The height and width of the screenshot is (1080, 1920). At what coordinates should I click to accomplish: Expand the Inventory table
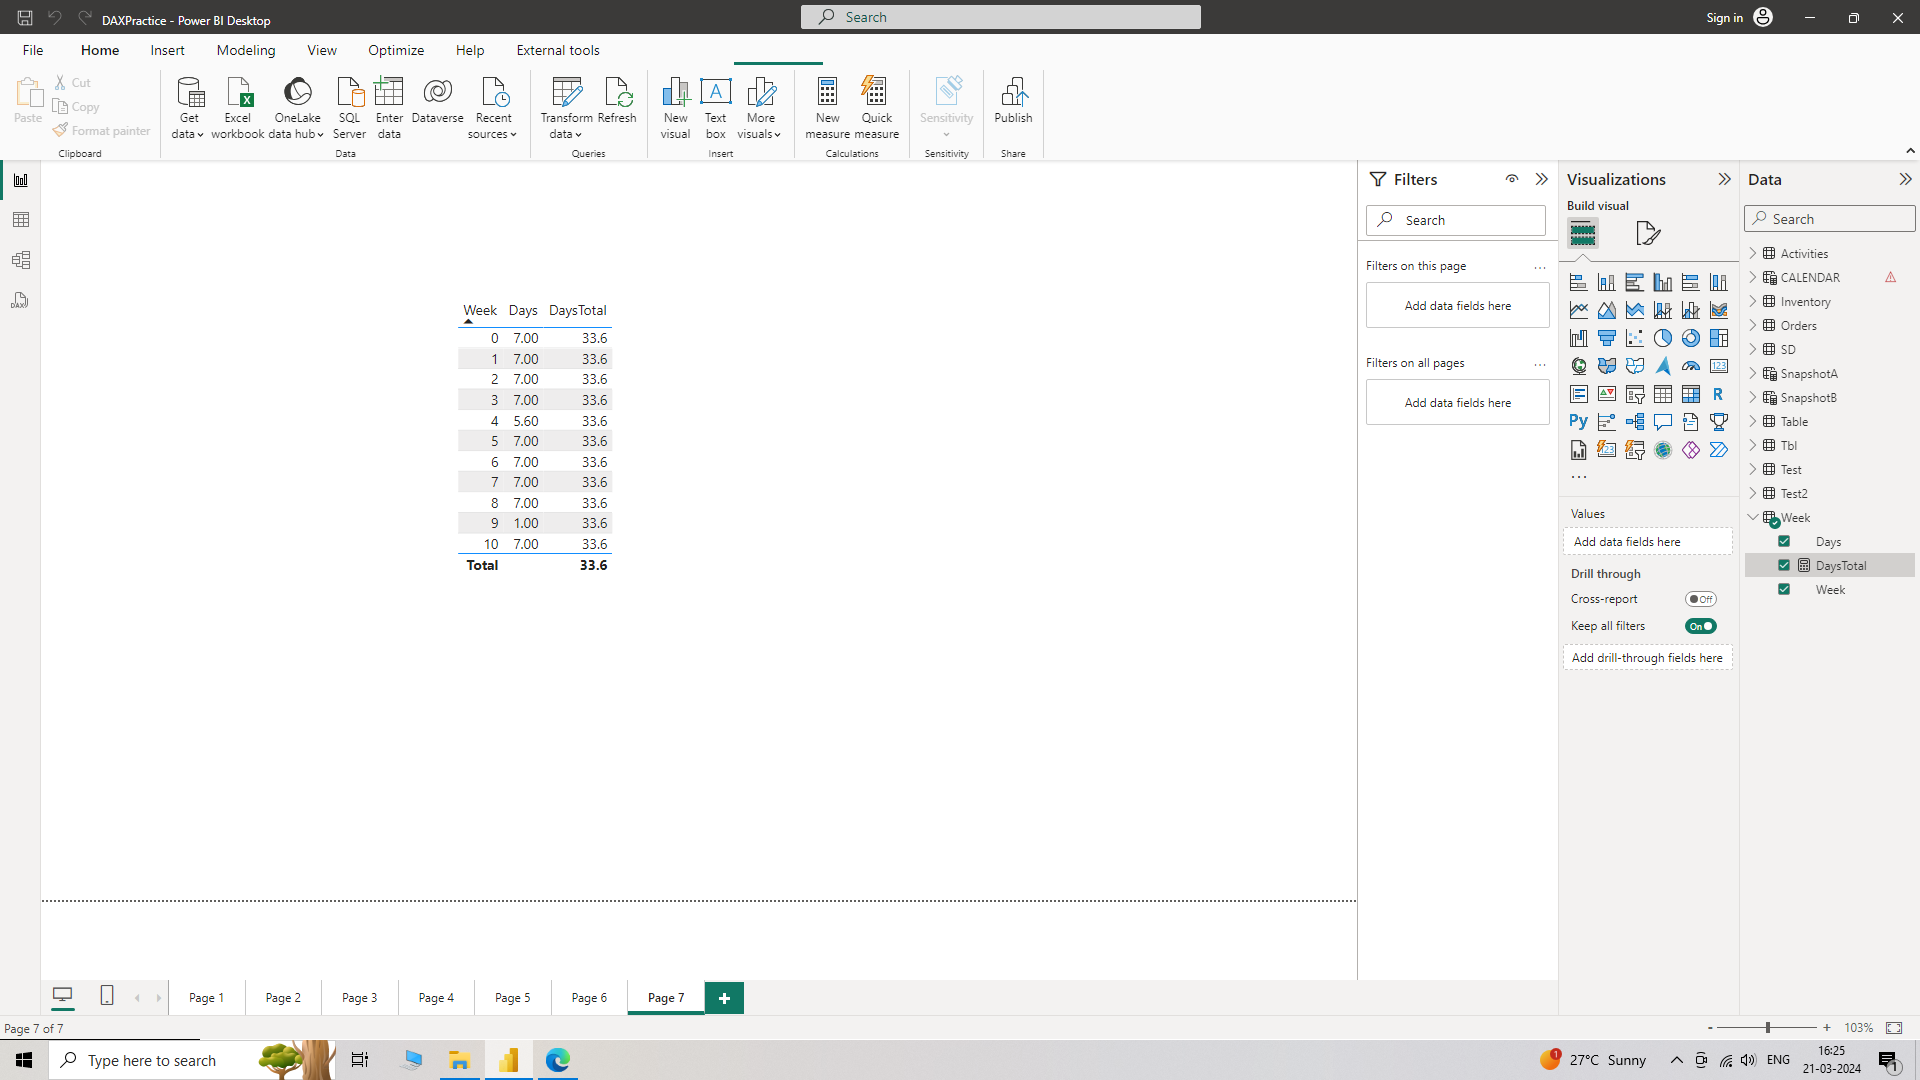[1753, 301]
